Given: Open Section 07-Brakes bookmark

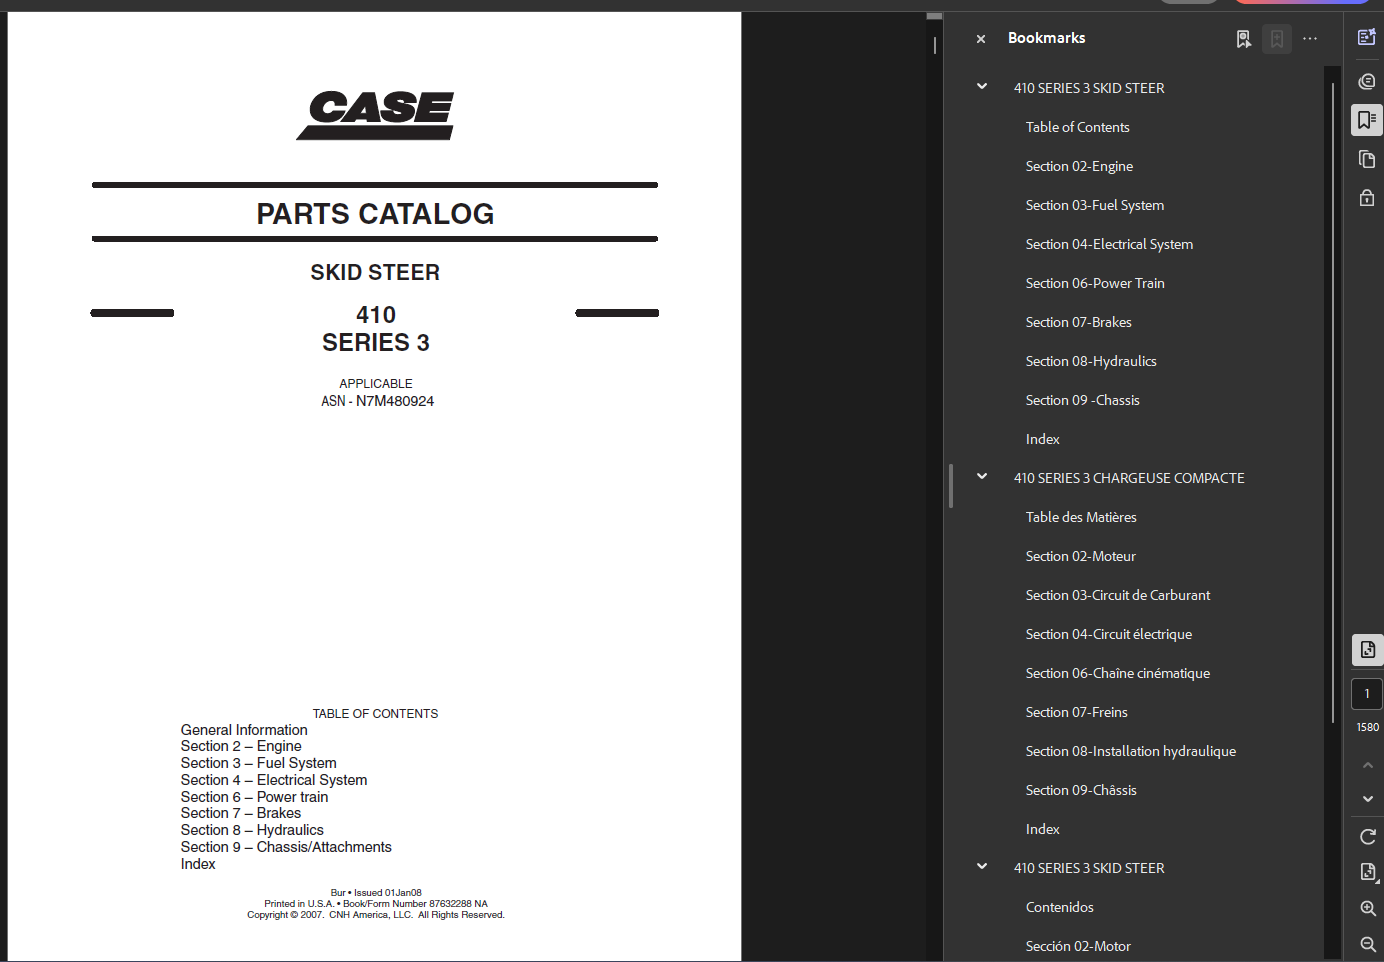Looking at the screenshot, I should 1078,322.
